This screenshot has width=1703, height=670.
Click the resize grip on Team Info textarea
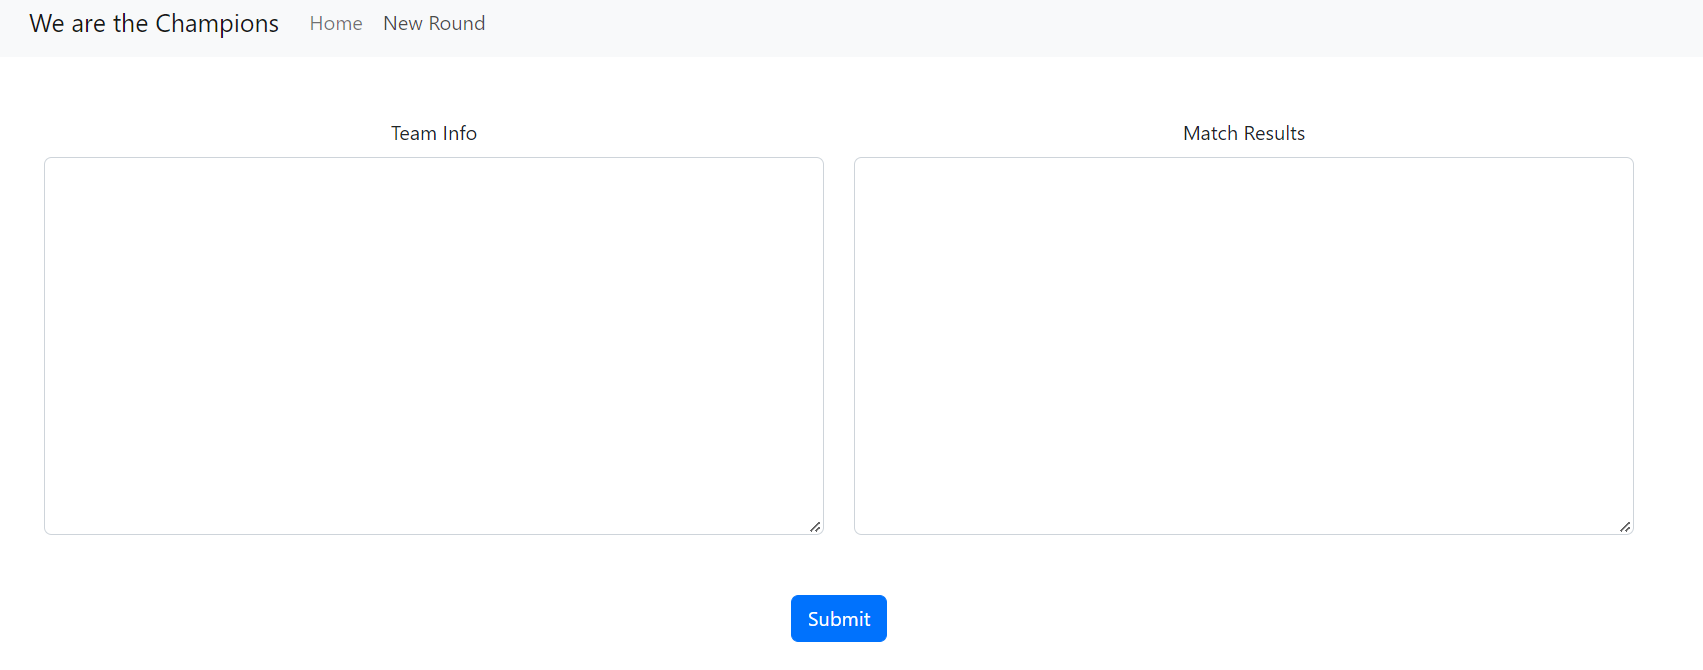tap(815, 526)
